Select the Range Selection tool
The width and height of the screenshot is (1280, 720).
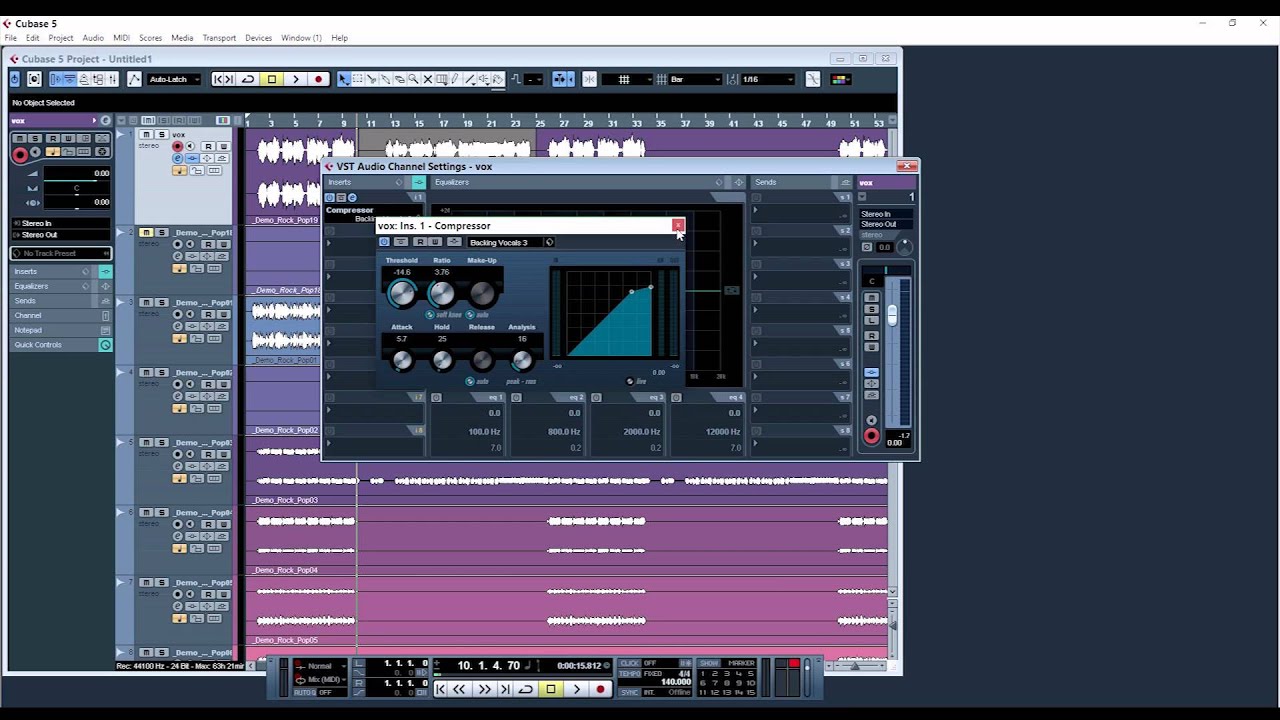[x=358, y=79]
